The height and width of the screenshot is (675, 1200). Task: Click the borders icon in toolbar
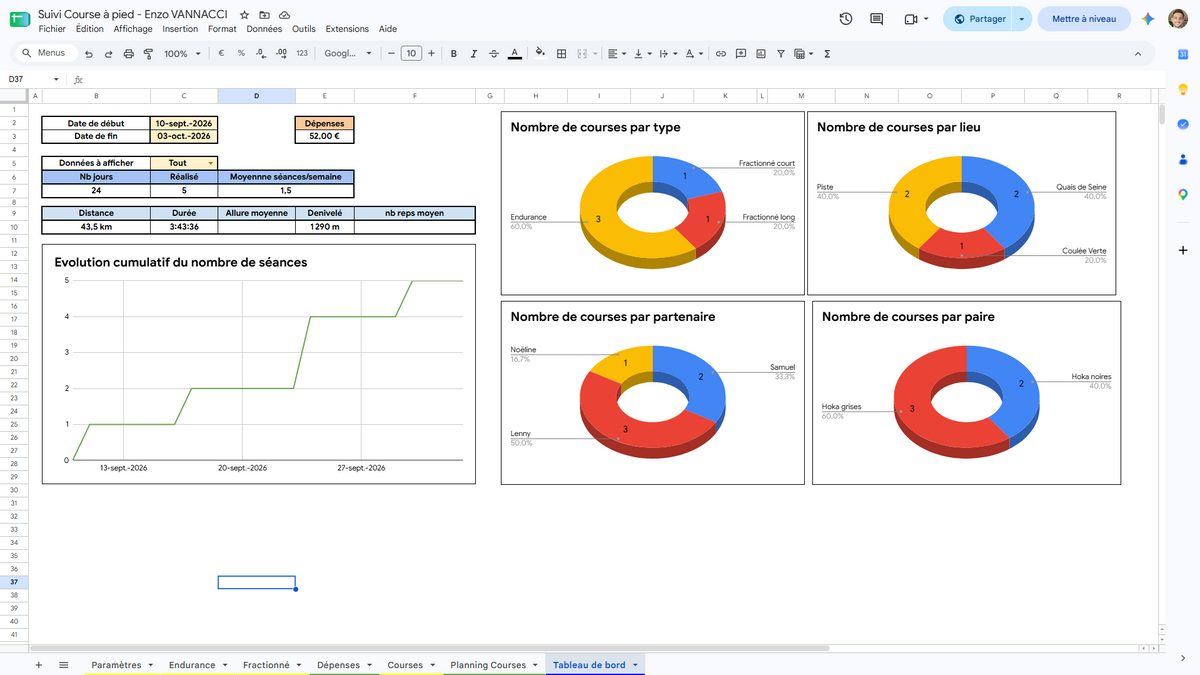coord(562,54)
